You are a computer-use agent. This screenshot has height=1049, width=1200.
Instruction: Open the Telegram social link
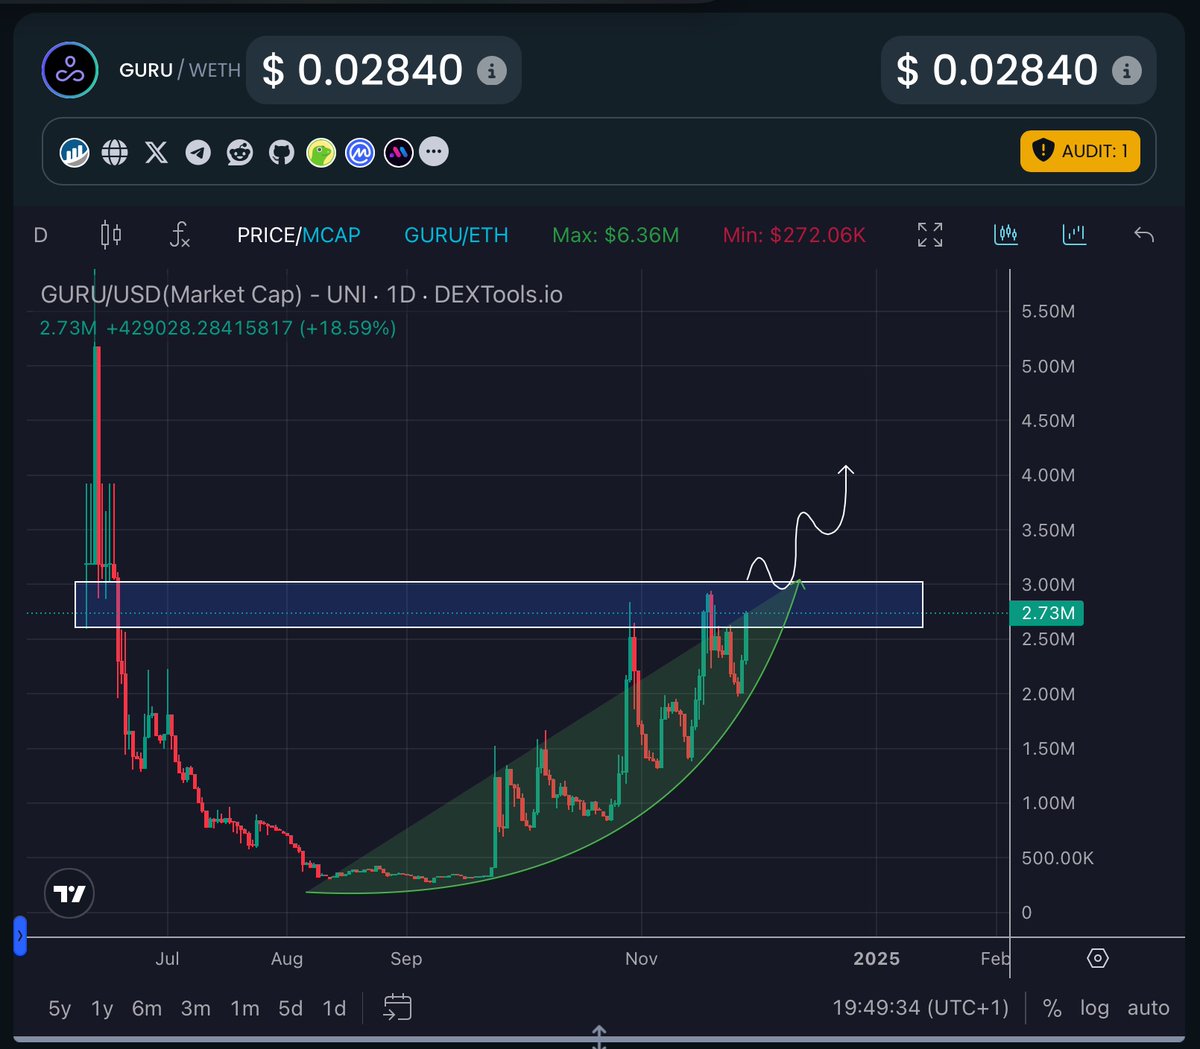pos(198,152)
